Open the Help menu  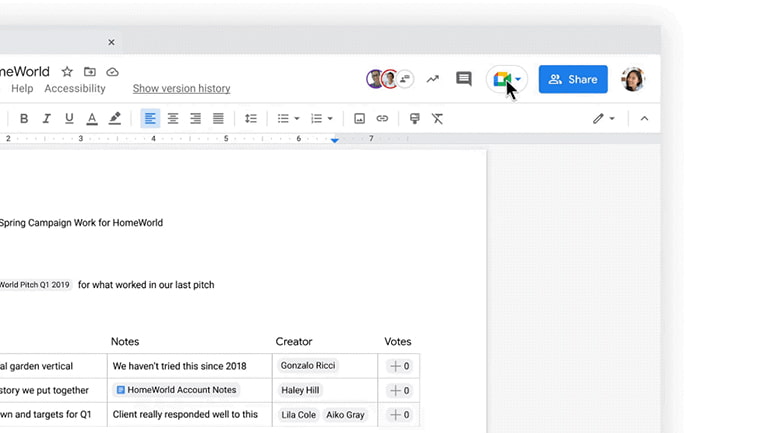point(22,88)
